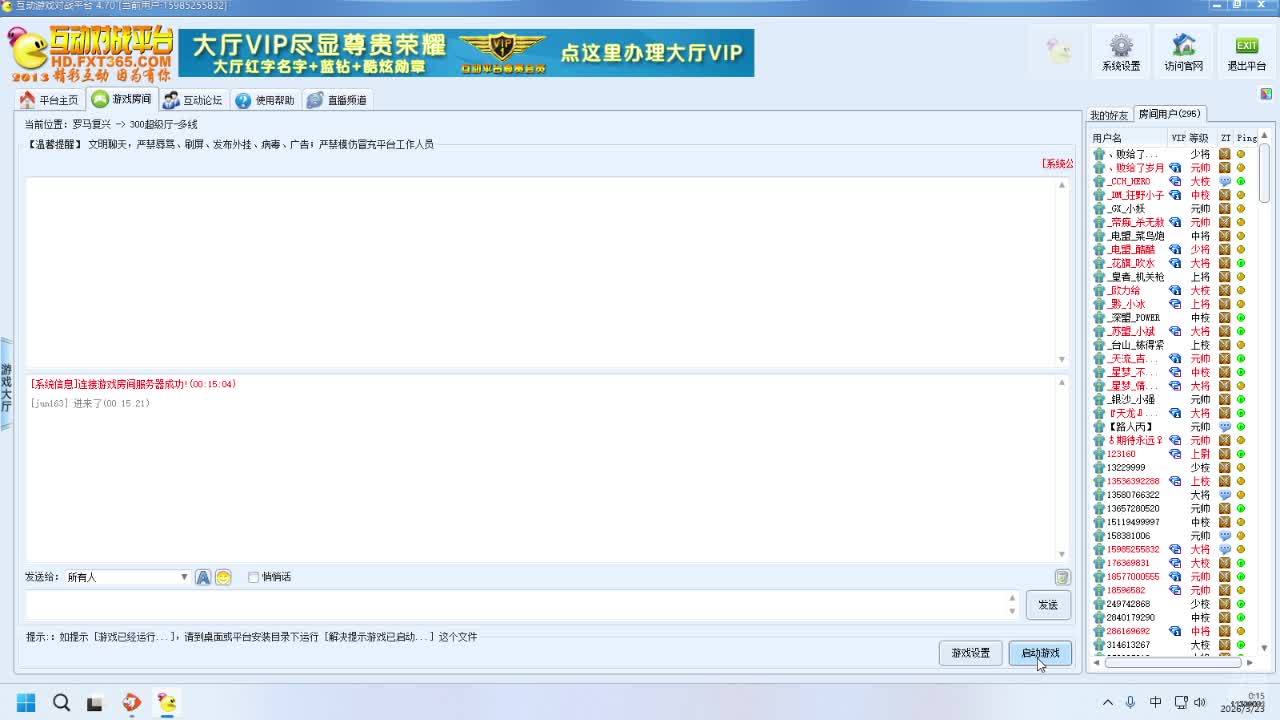The image size is (1280, 720).
Task: Click scroll-up arrow of lower chat pane
Action: point(1062,381)
